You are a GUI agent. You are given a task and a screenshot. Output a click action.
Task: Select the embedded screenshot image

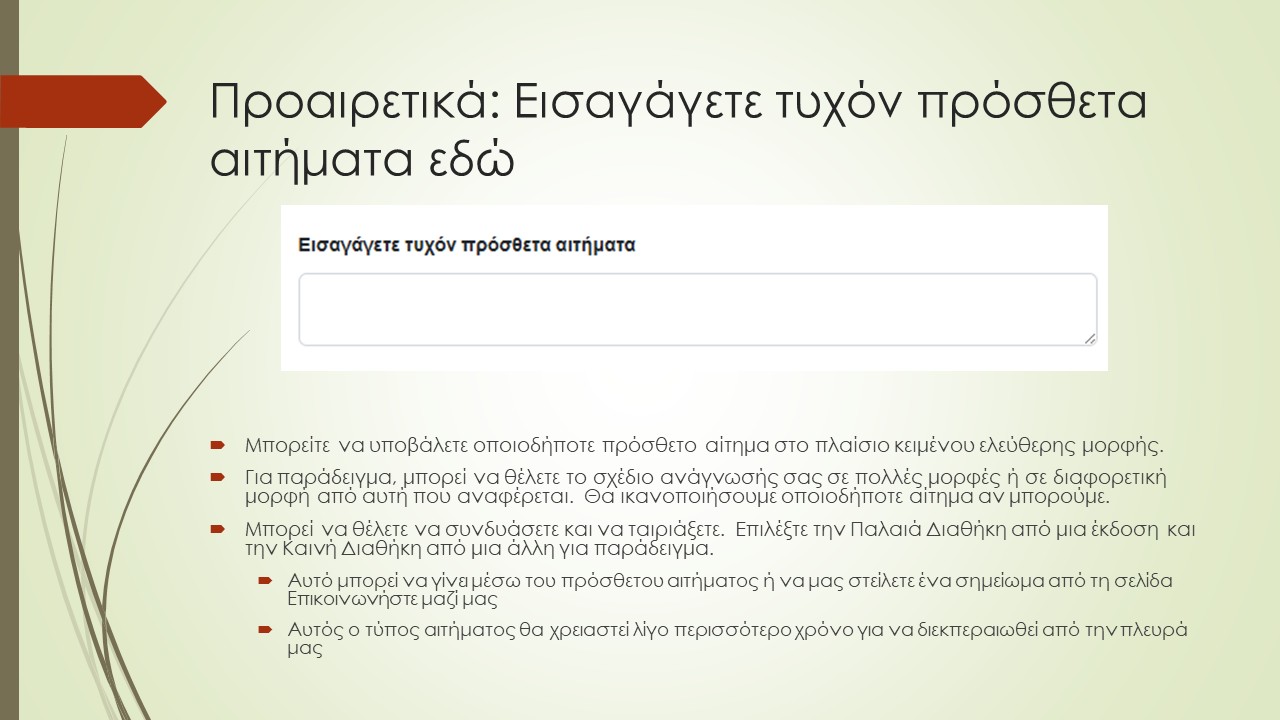point(697,287)
